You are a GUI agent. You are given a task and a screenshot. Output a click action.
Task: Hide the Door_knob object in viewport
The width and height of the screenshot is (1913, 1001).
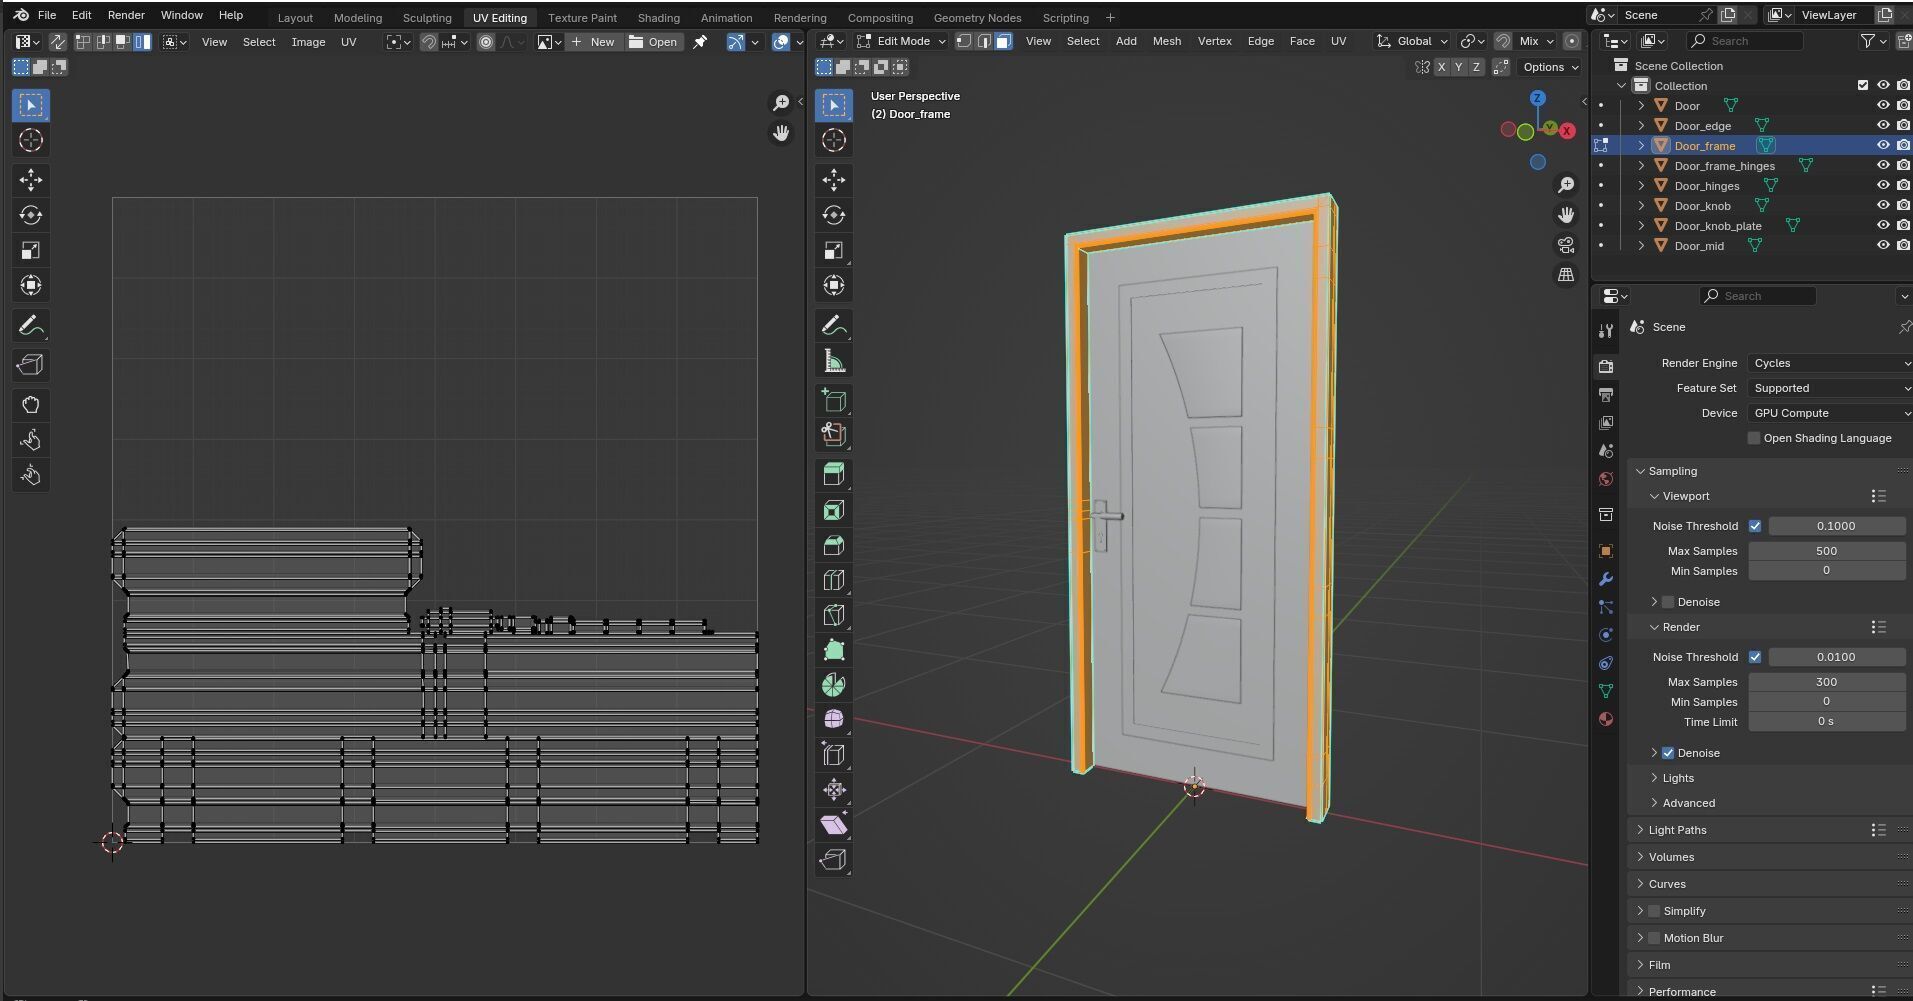point(1883,205)
